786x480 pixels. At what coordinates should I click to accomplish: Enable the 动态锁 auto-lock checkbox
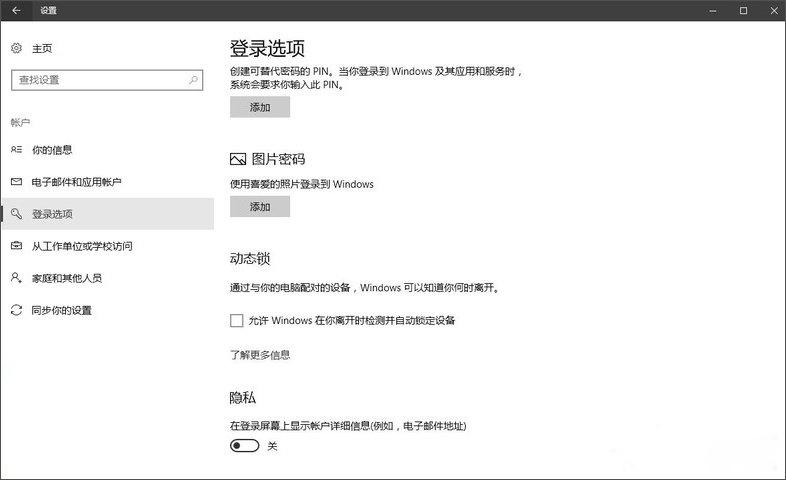coord(237,320)
